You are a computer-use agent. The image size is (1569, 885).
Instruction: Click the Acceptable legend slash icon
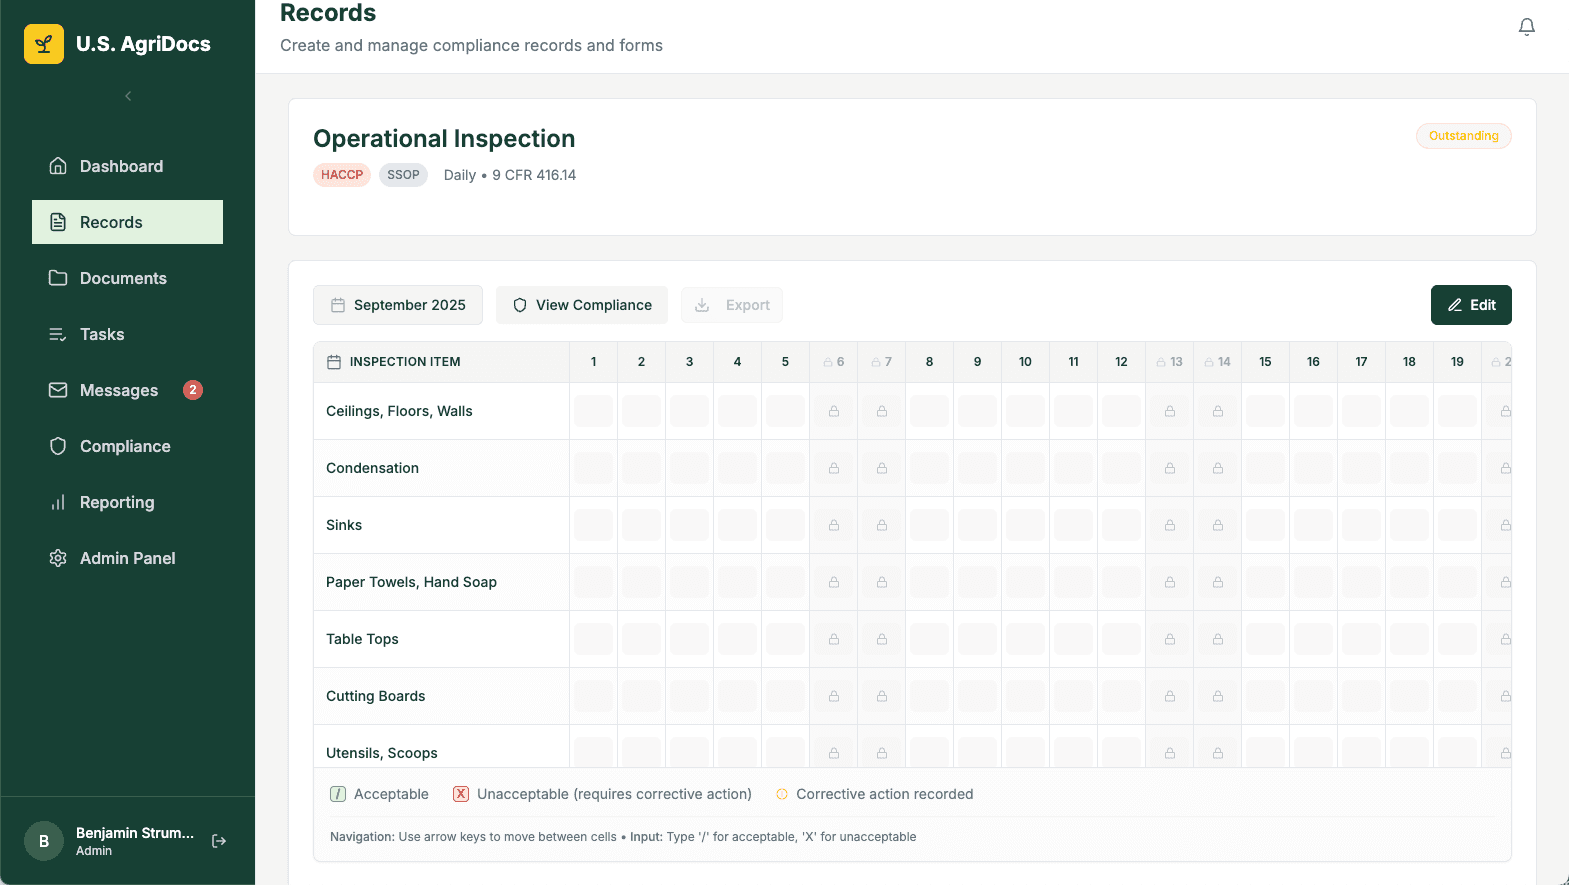tap(338, 794)
